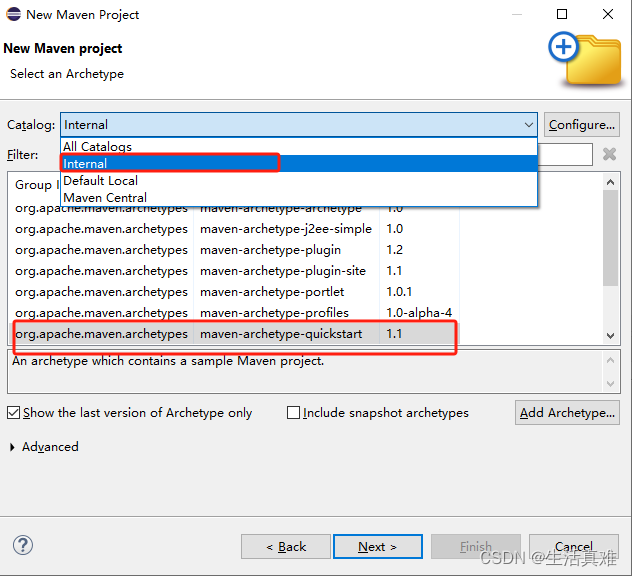Image resolution: width=632 pixels, height=576 pixels.
Task: Open the Catalog combo box arrow
Action: [528, 125]
